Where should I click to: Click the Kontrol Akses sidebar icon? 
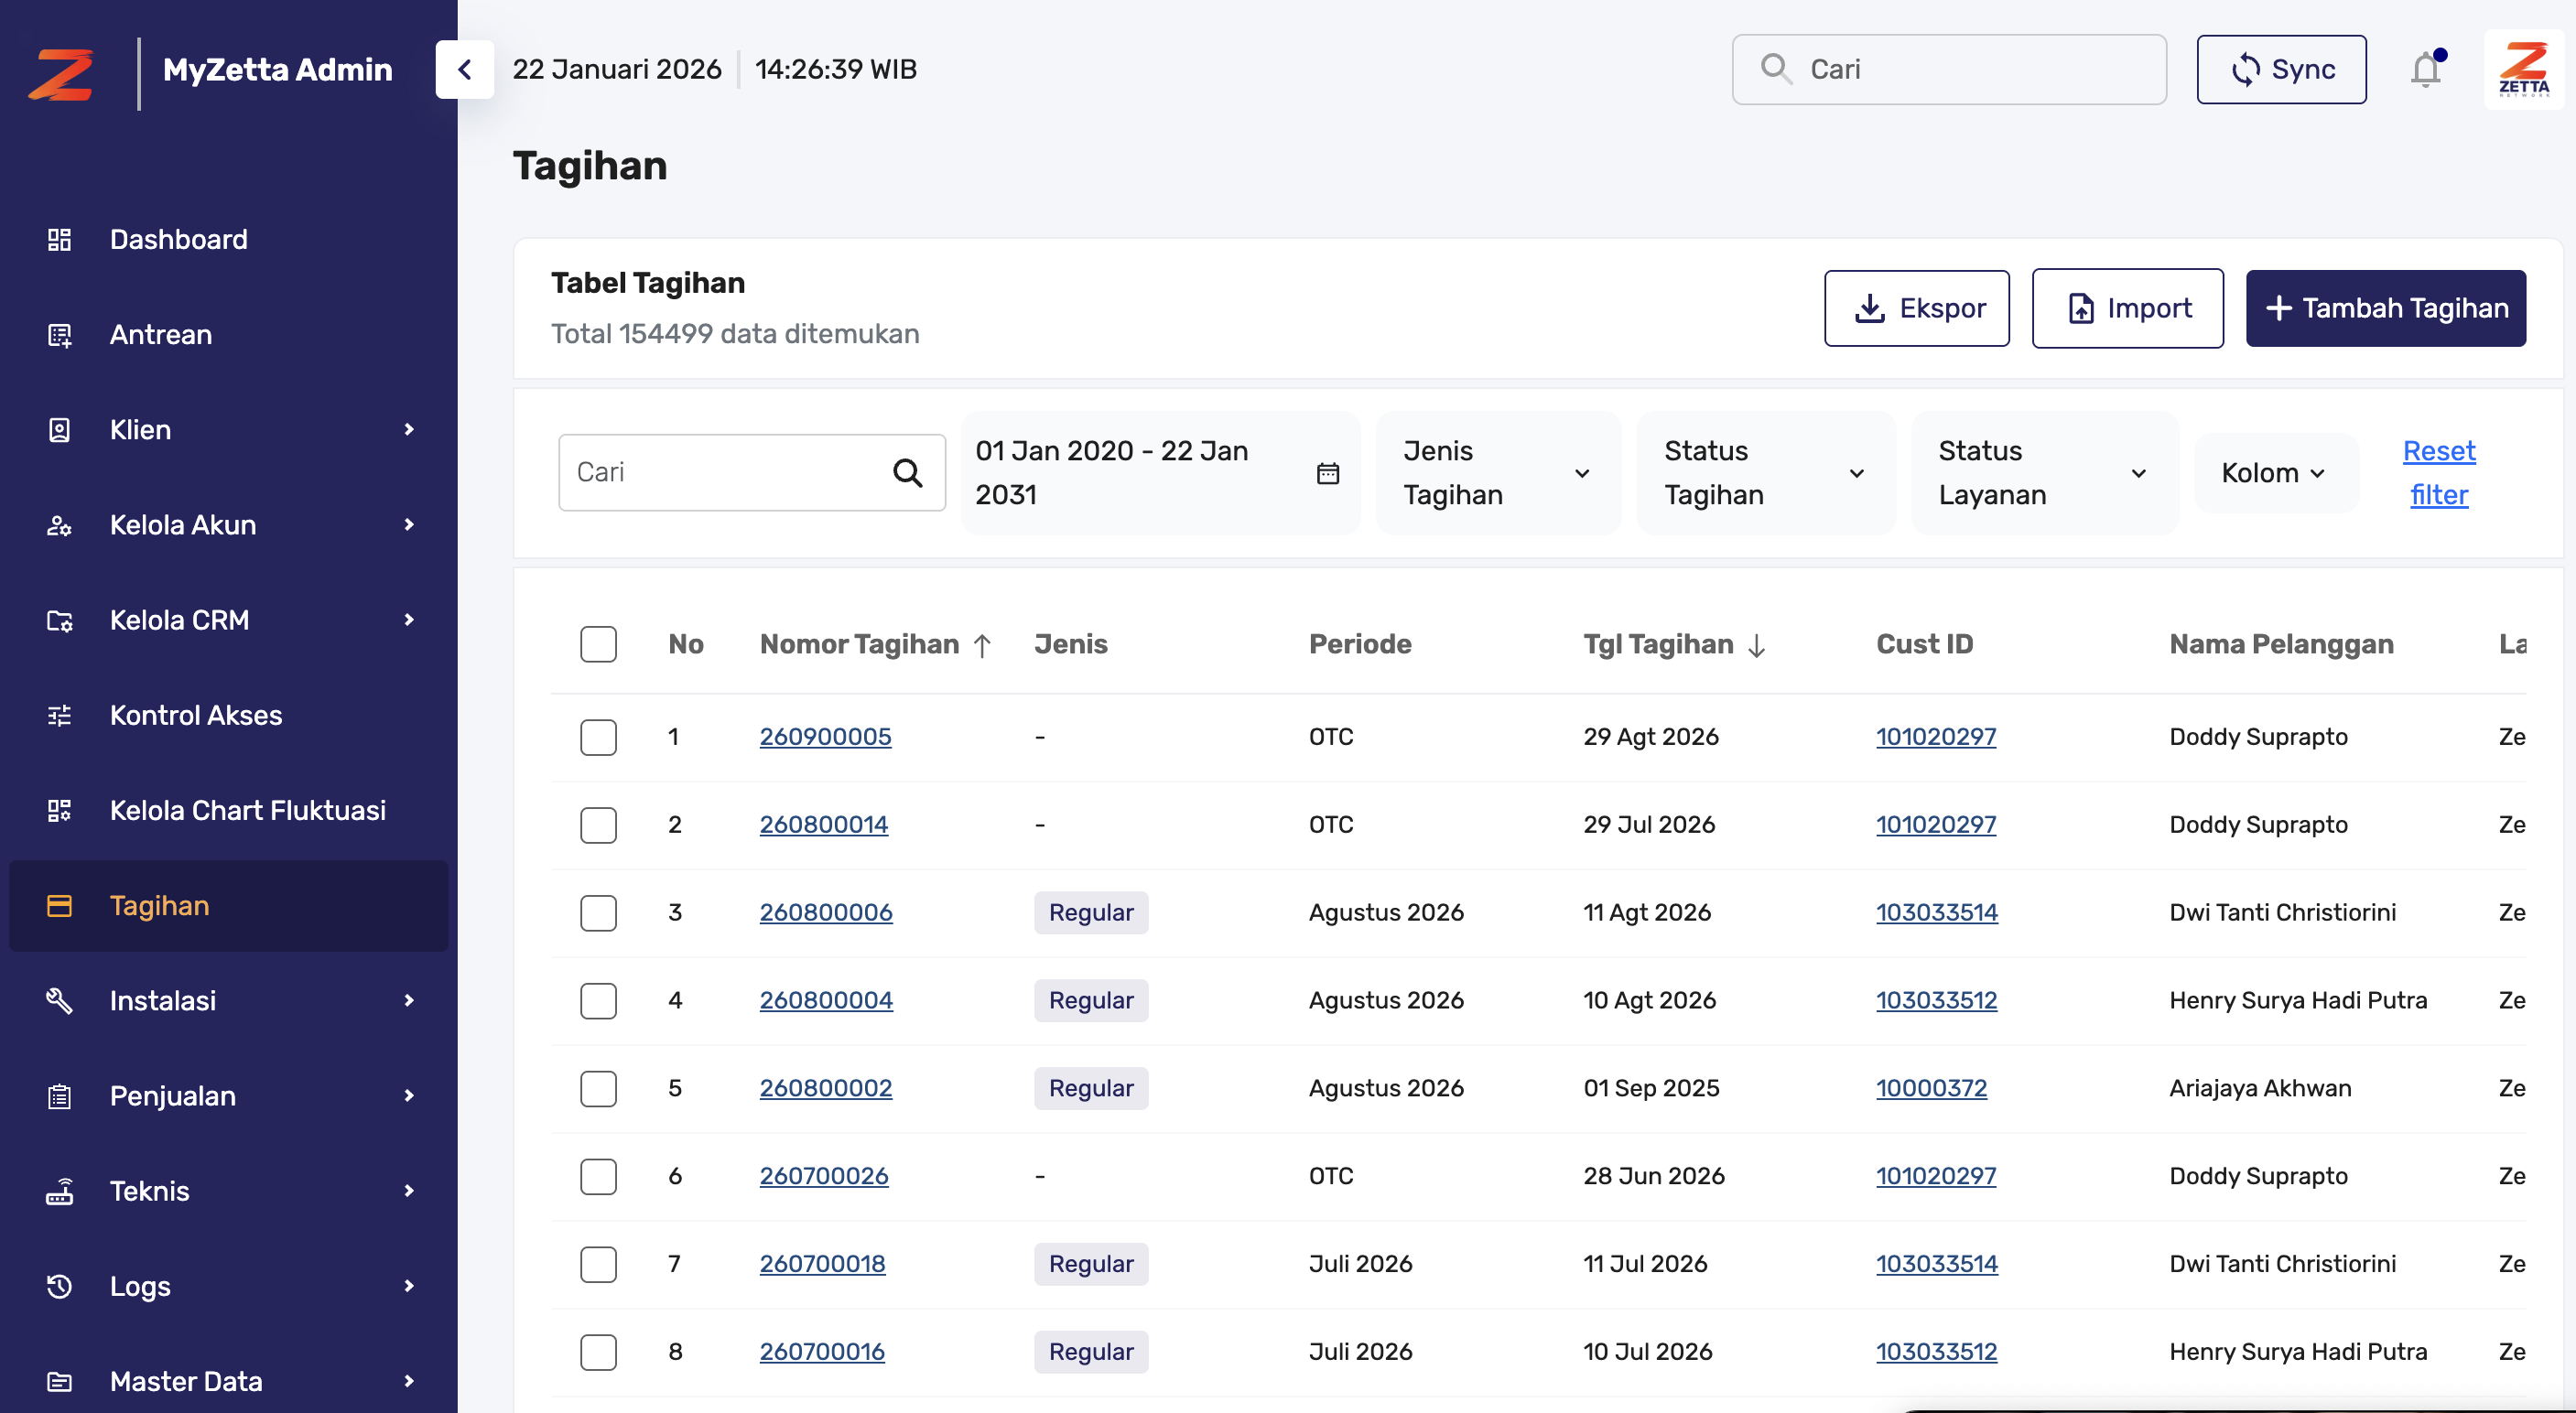click(59, 715)
